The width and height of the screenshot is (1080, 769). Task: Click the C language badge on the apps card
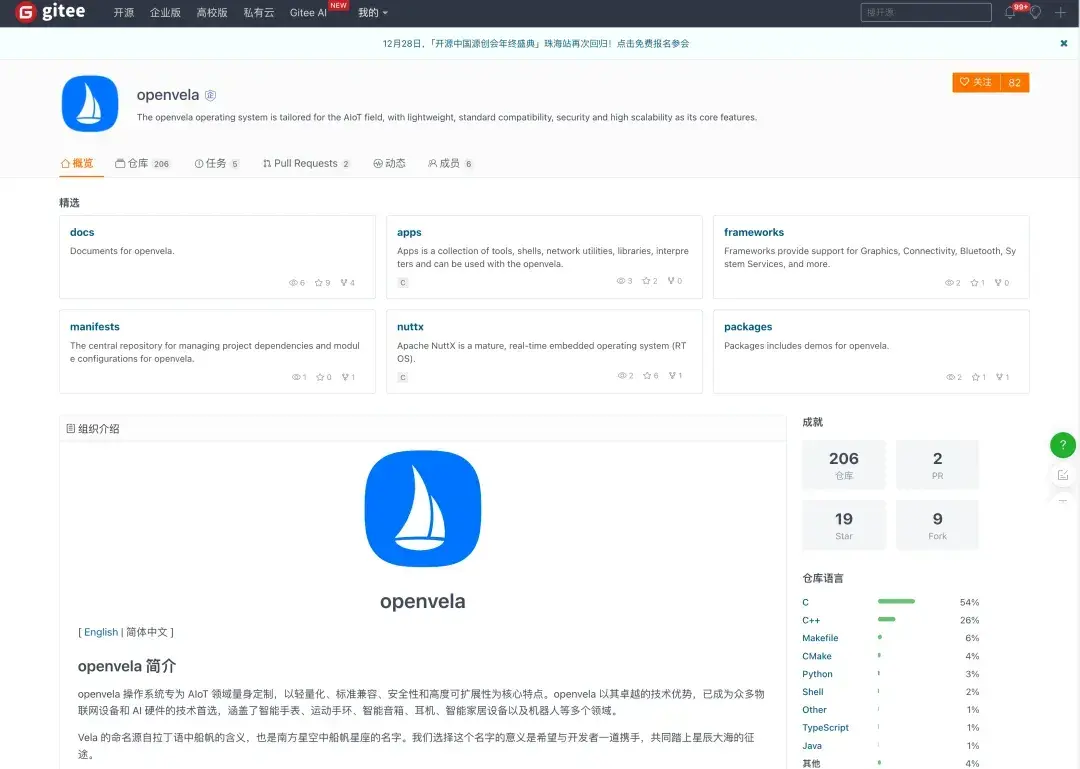coord(402,282)
